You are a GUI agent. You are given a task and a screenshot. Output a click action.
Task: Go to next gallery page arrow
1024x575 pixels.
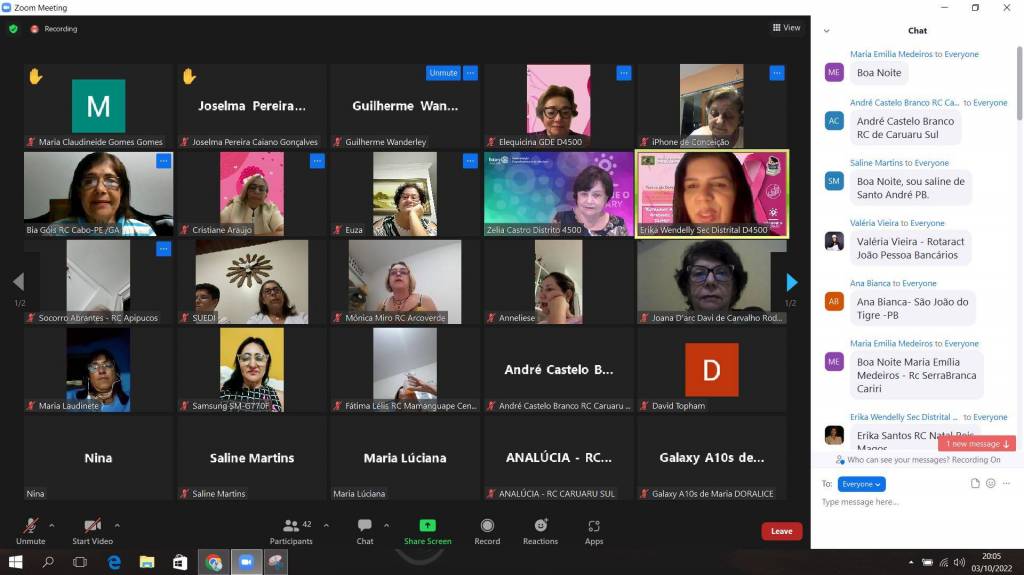pos(791,282)
